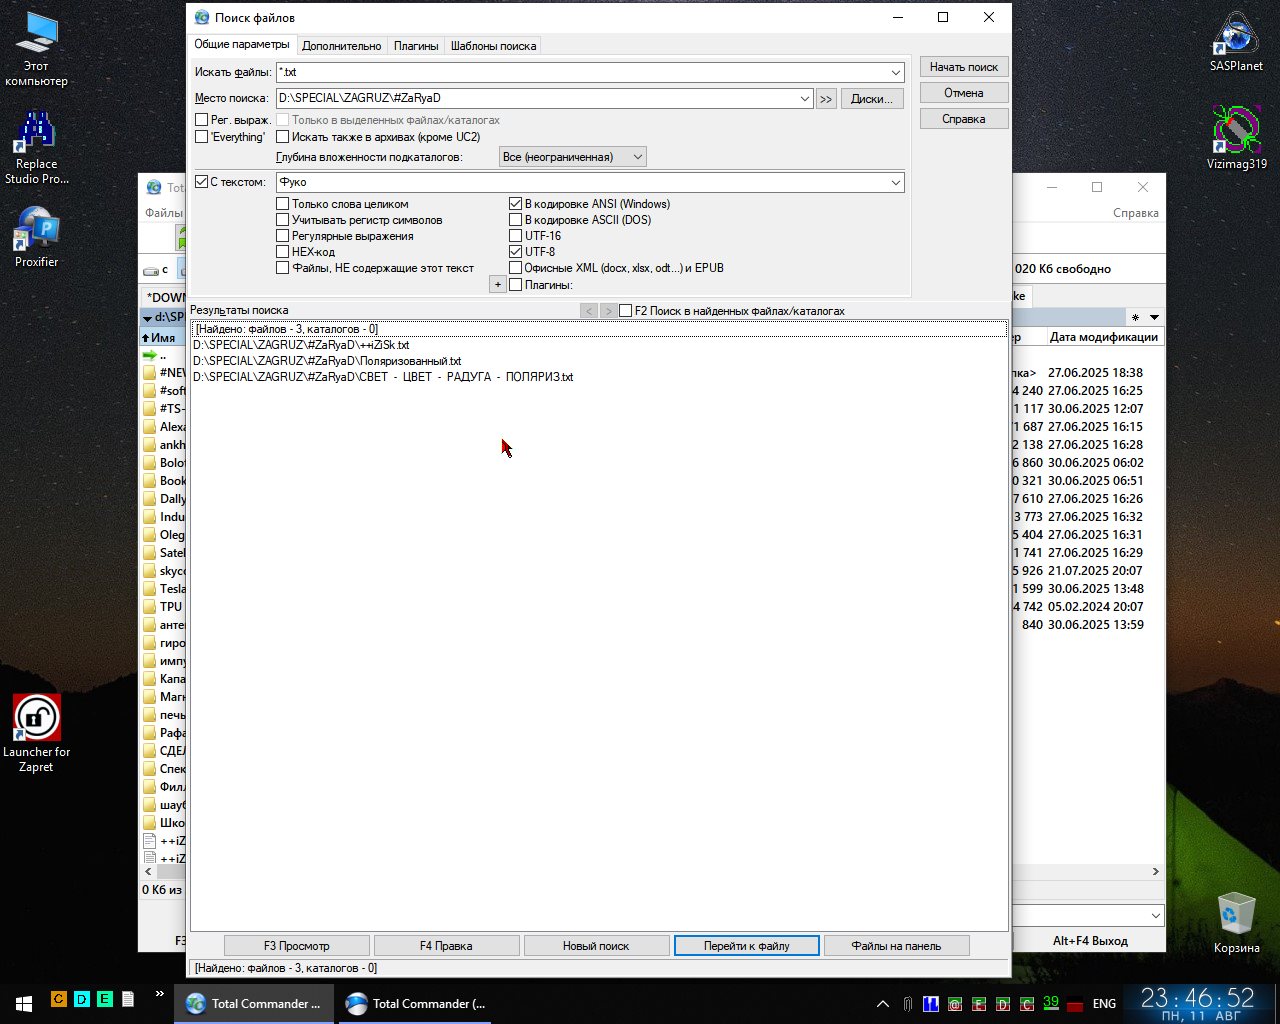
Task: Switch to the 'Дополнительно' tab
Action: [341, 45]
